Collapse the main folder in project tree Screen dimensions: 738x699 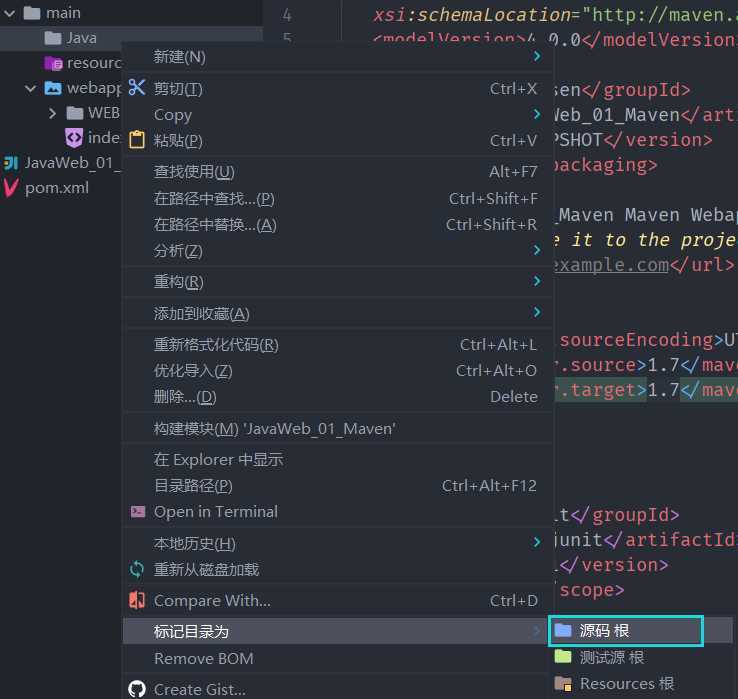pyautogui.click(x=9, y=13)
